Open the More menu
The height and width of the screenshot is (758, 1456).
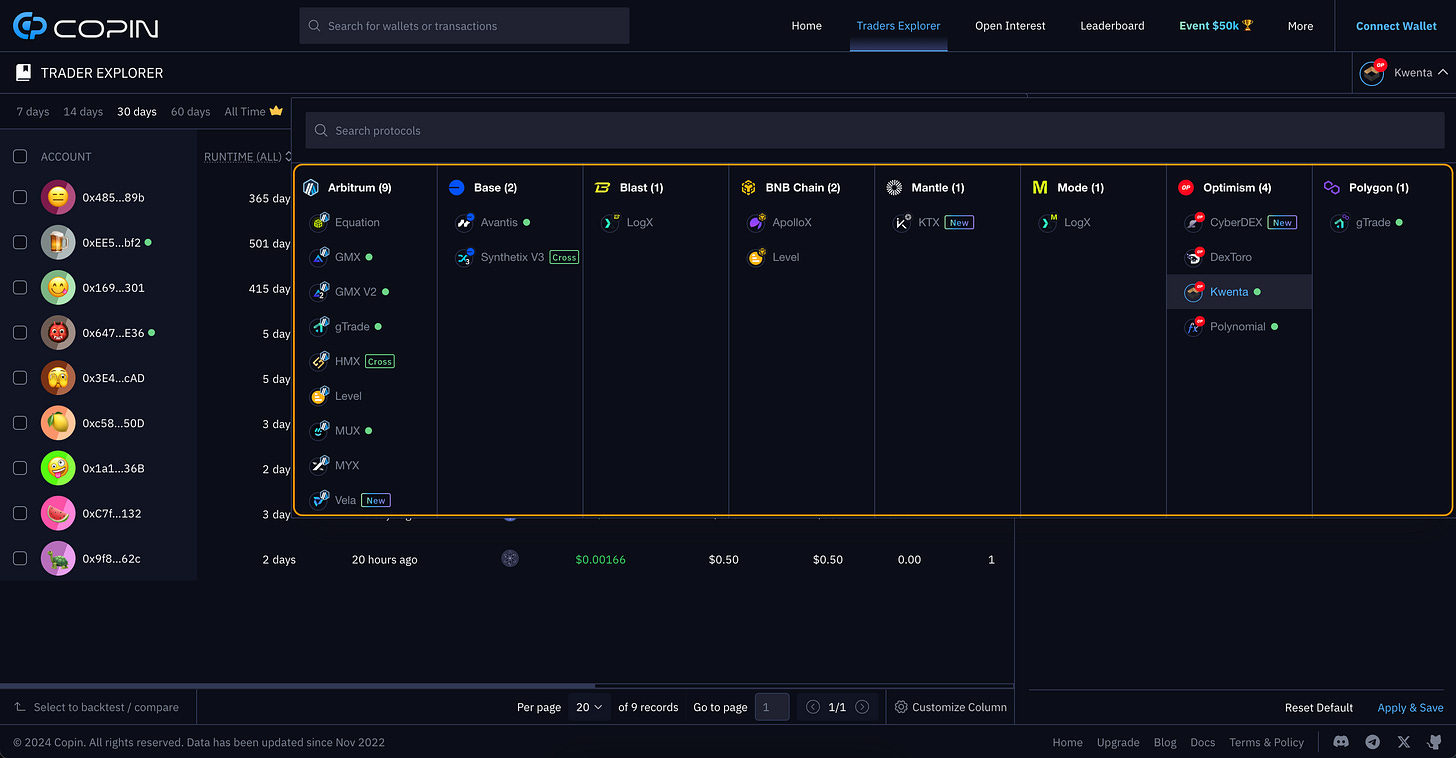pyautogui.click(x=1300, y=26)
